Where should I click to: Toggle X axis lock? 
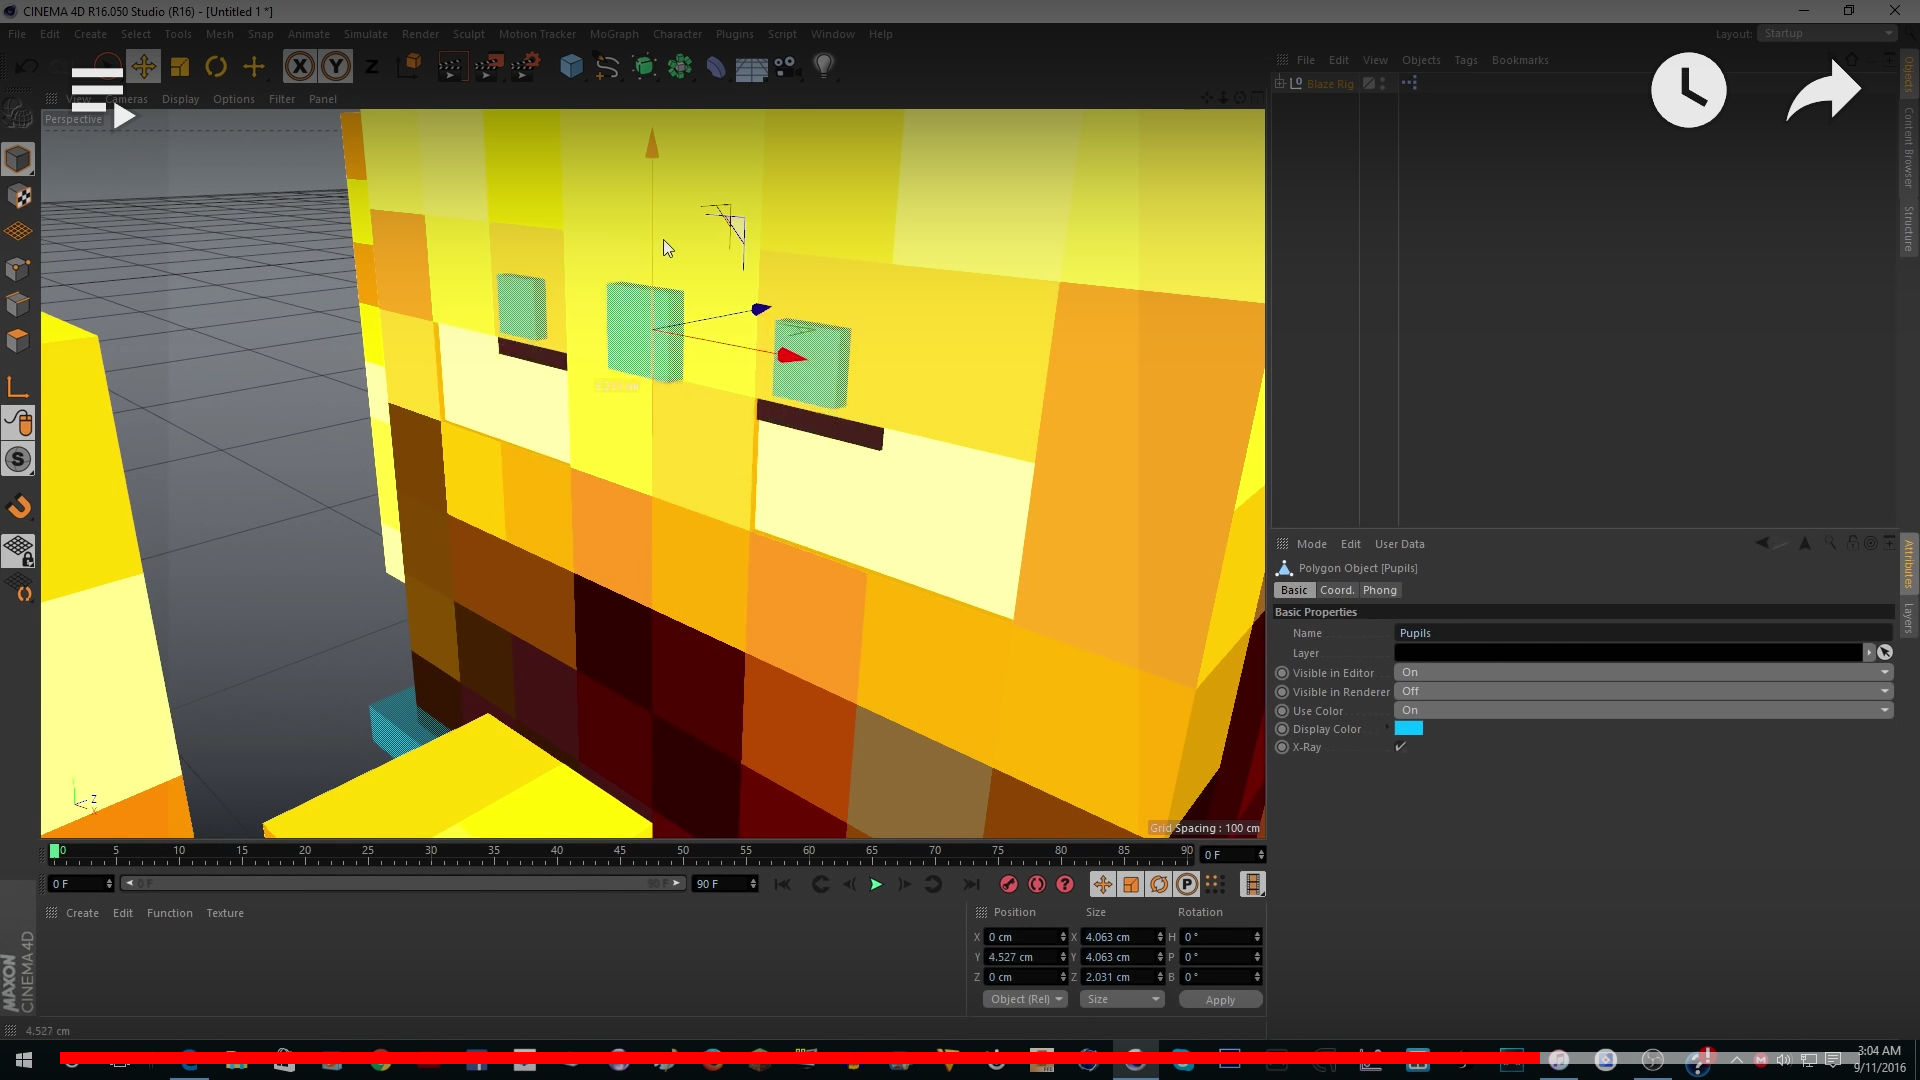click(299, 67)
